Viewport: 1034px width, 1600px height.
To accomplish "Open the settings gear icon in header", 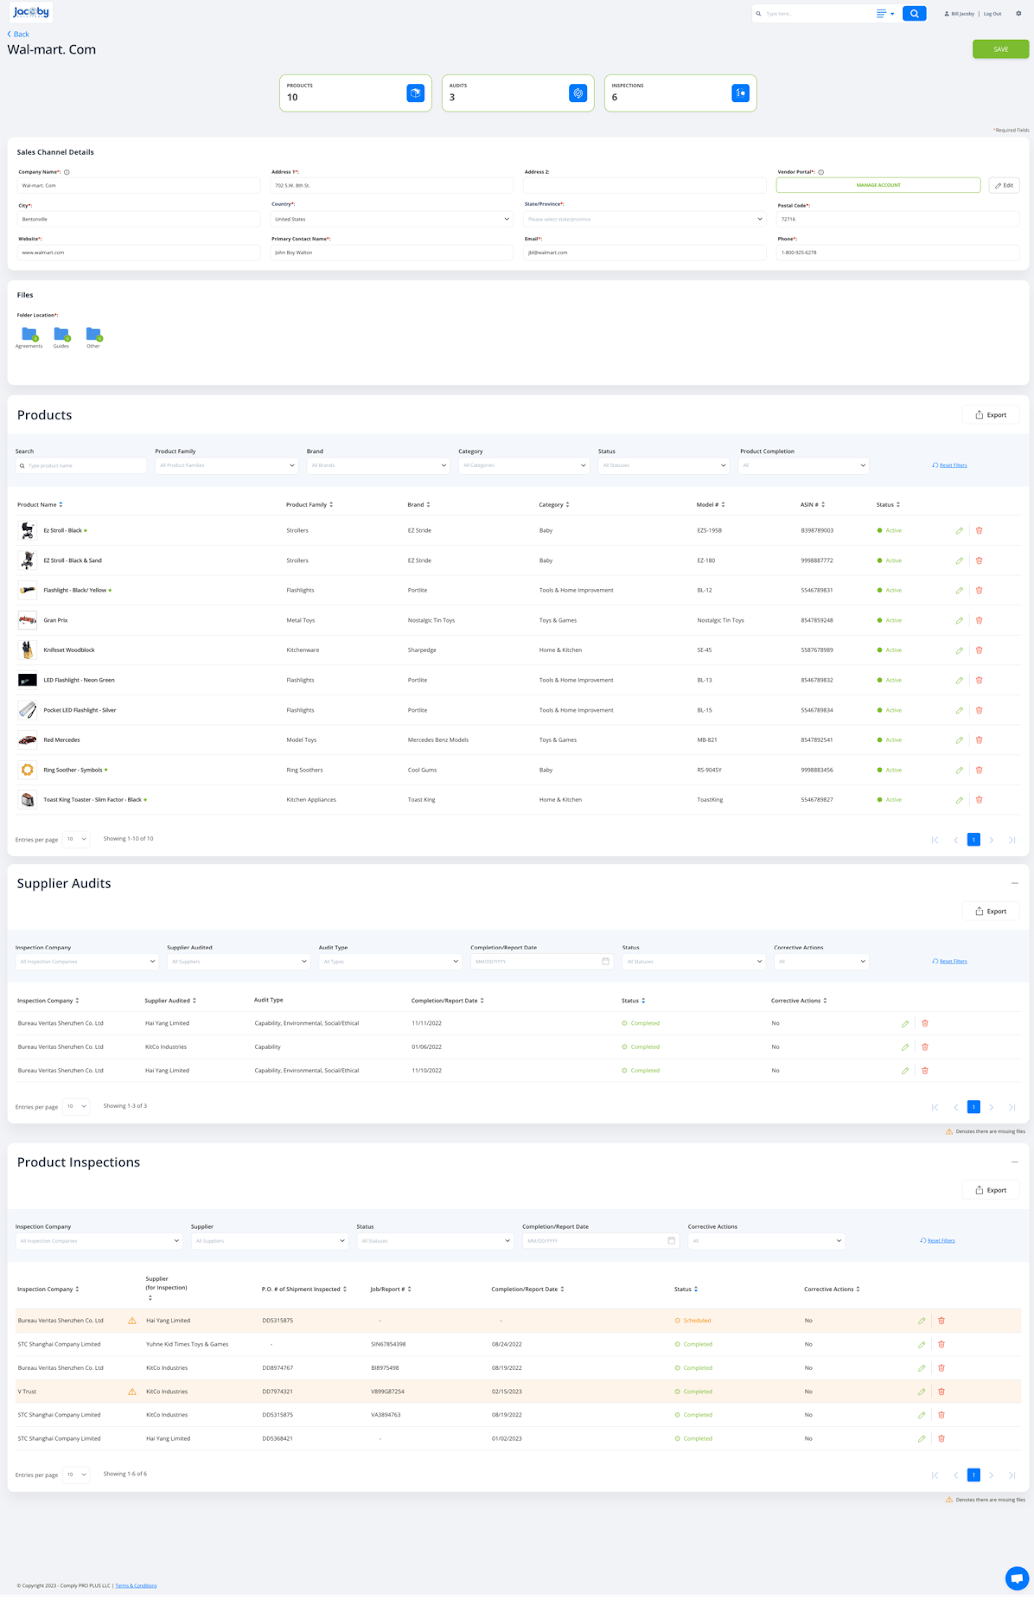I will pyautogui.click(x=1018, y=14).
